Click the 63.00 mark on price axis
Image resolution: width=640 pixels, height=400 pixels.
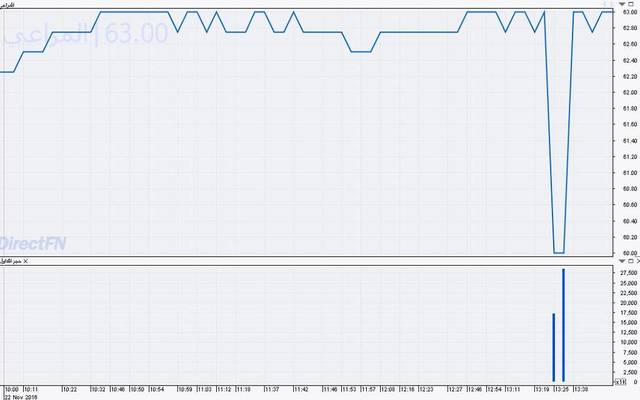(x=629, y=12)
